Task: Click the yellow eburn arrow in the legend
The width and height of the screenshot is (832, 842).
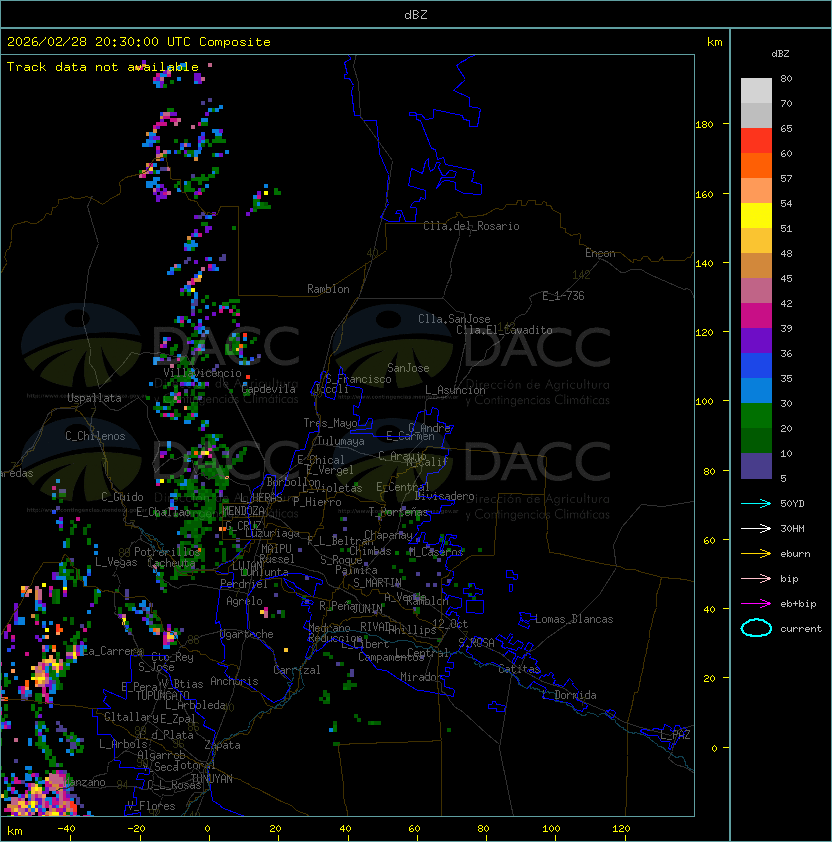Action: [756, 554]
